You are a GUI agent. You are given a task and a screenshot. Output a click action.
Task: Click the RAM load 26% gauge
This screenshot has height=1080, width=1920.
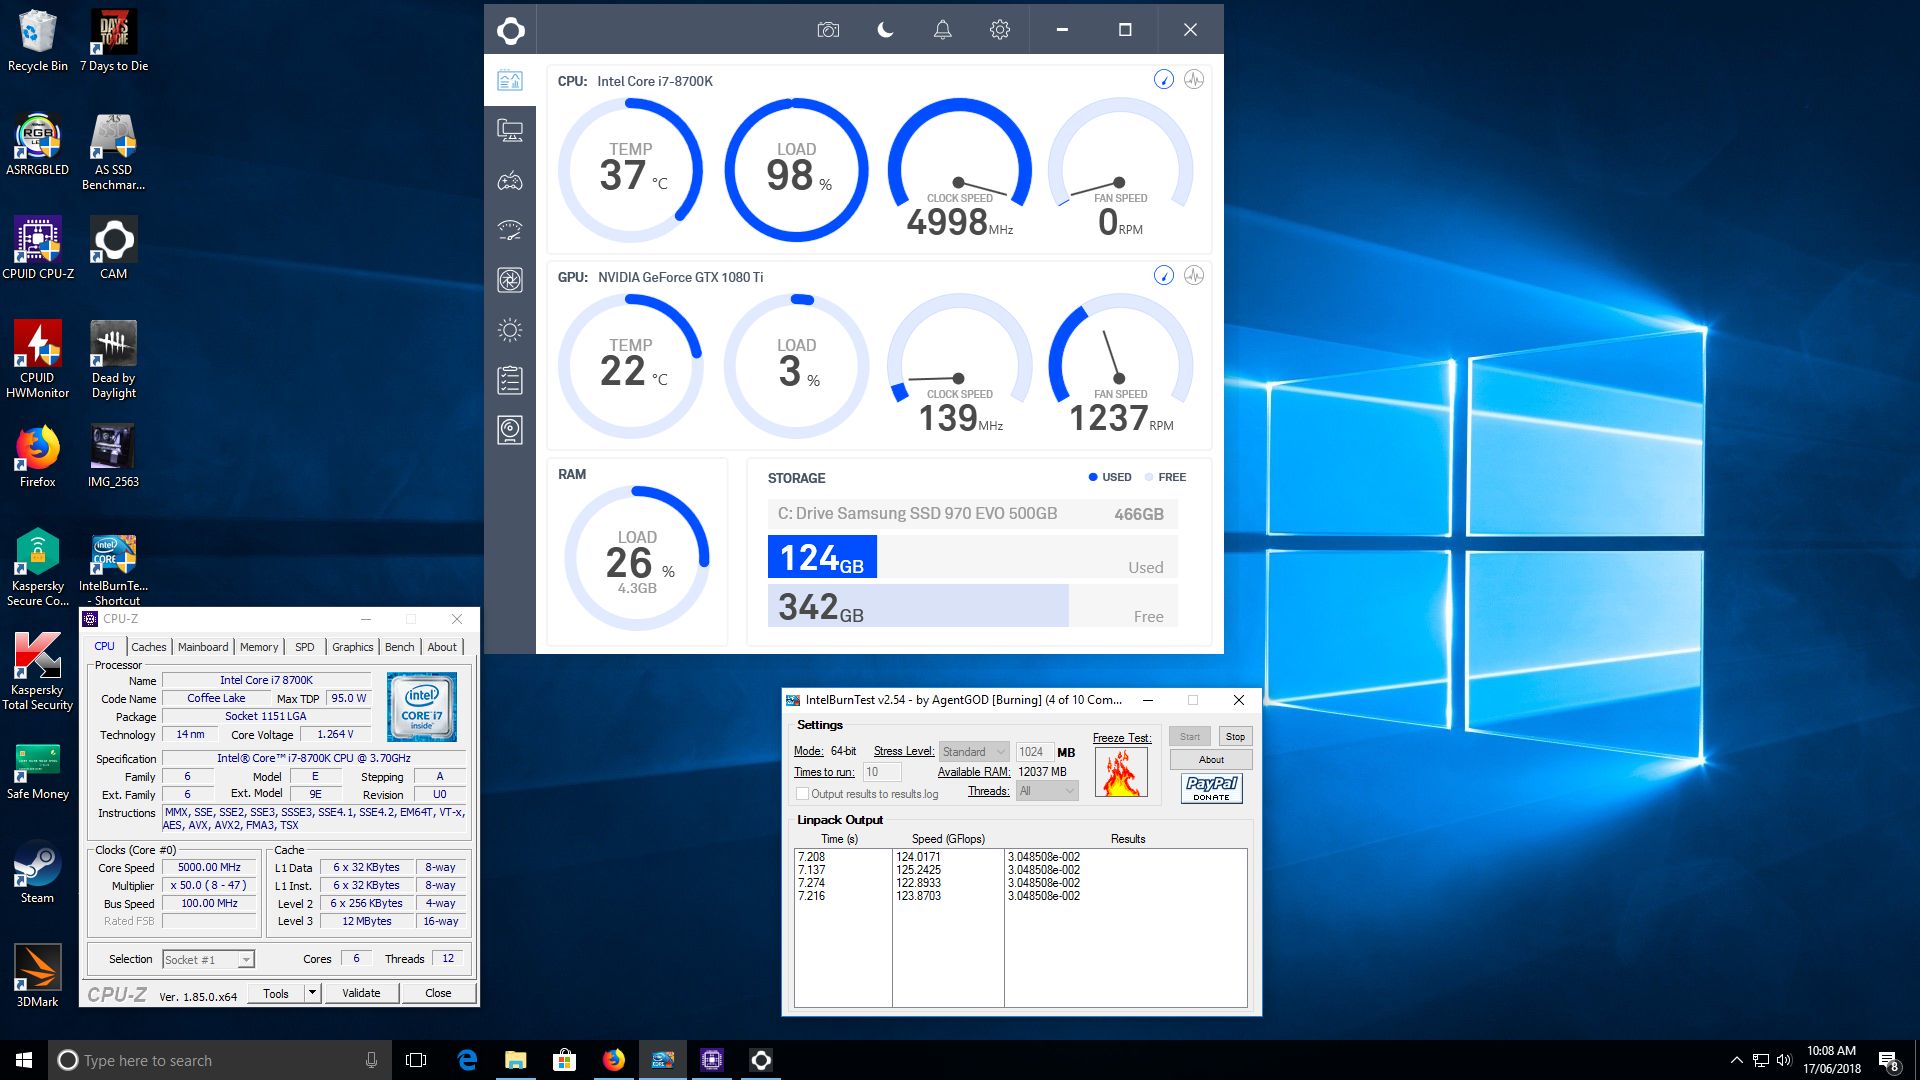637,558
